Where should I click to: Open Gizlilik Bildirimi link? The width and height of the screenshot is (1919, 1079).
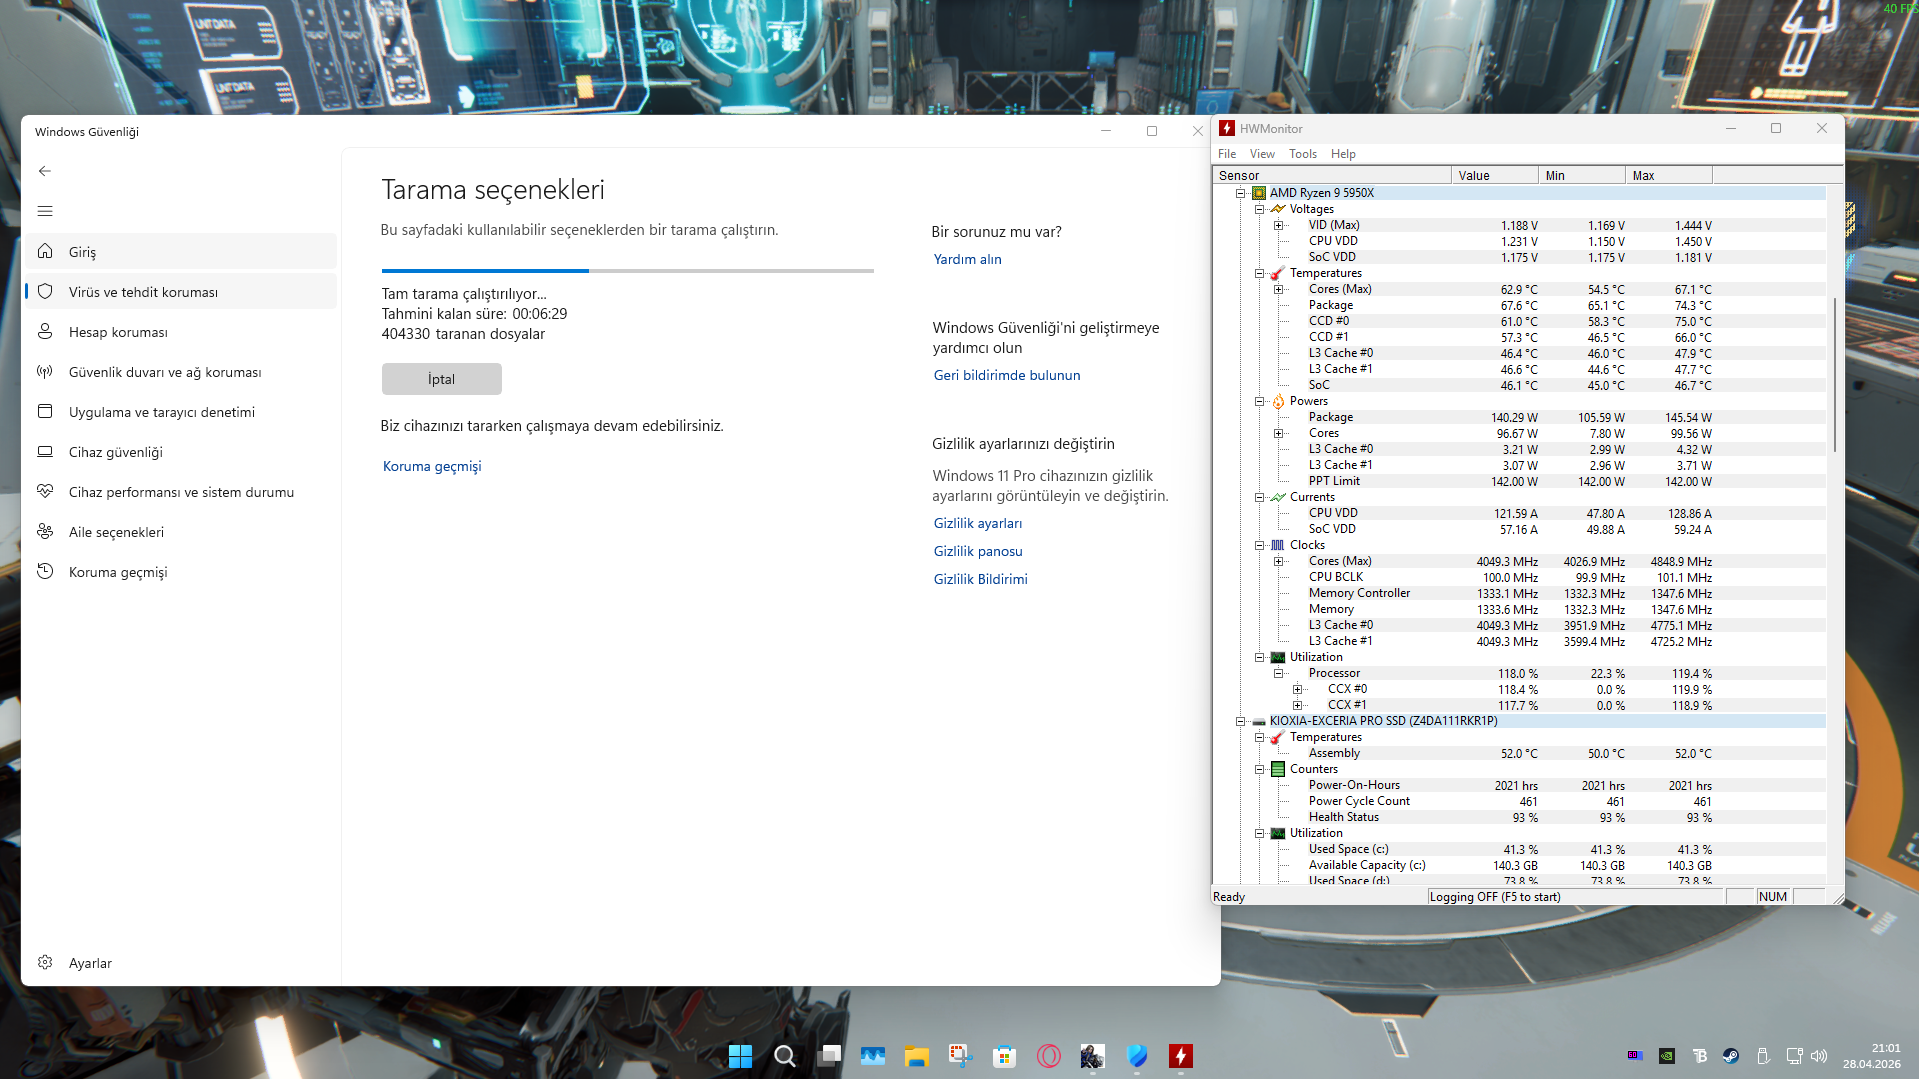[980, 579]
